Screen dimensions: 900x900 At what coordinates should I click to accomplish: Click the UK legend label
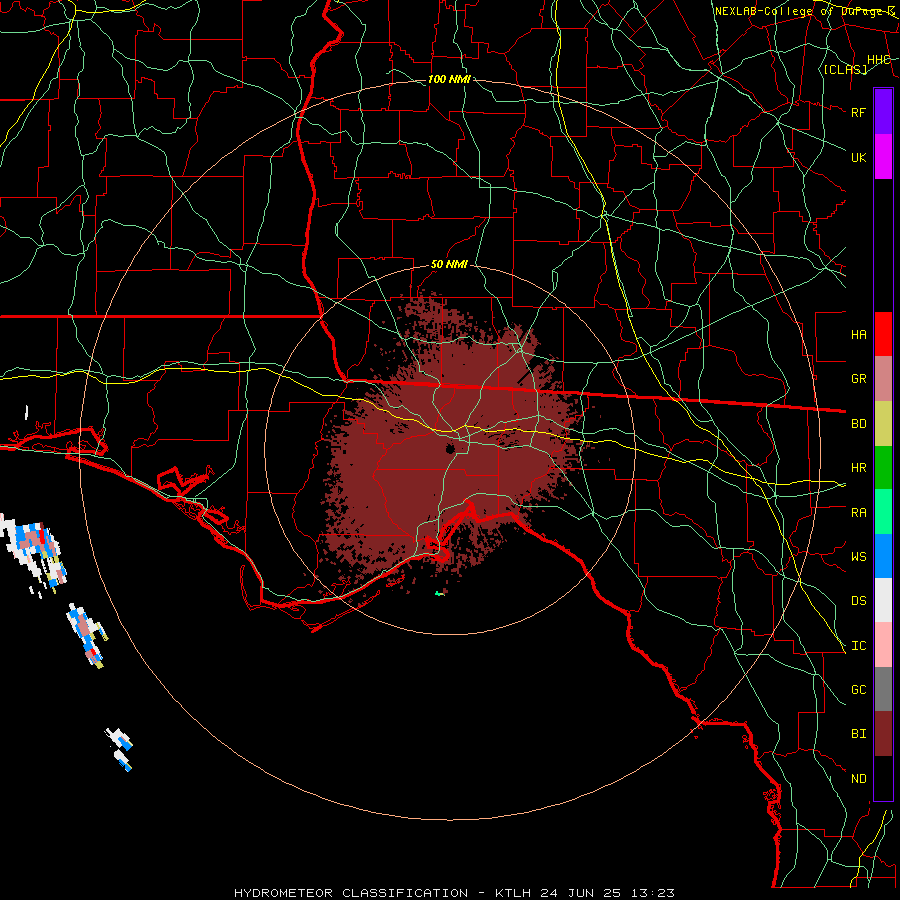click(858, 157)
